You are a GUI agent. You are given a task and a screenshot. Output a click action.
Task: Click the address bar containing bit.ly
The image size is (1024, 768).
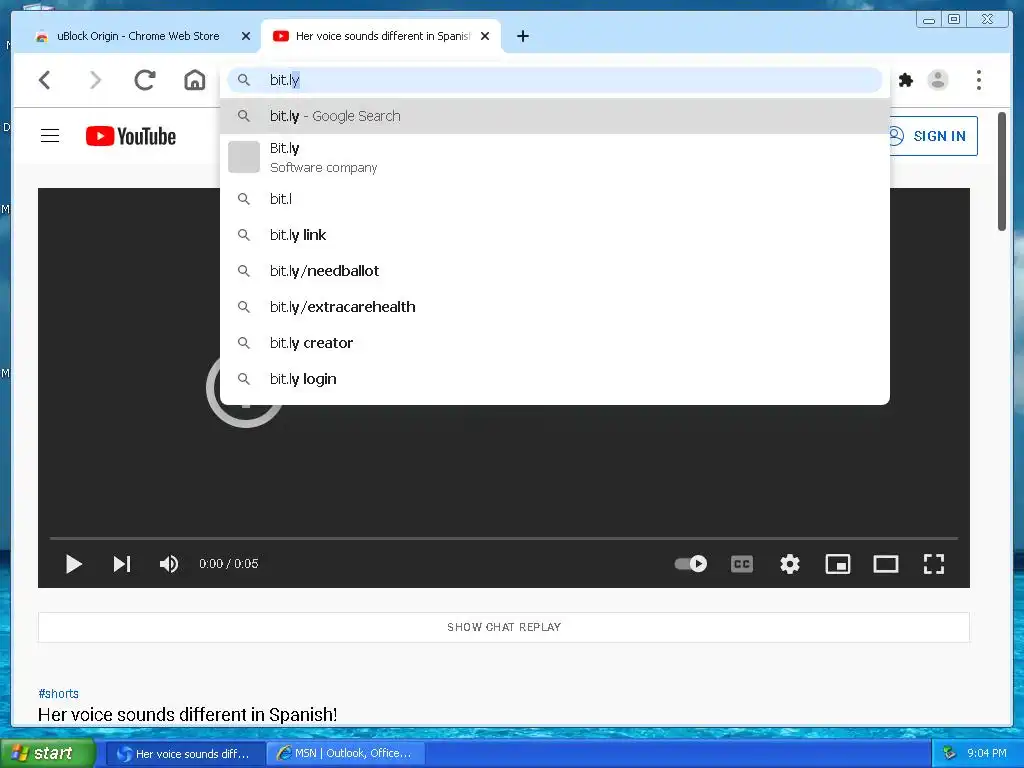(x=554, y=80)
